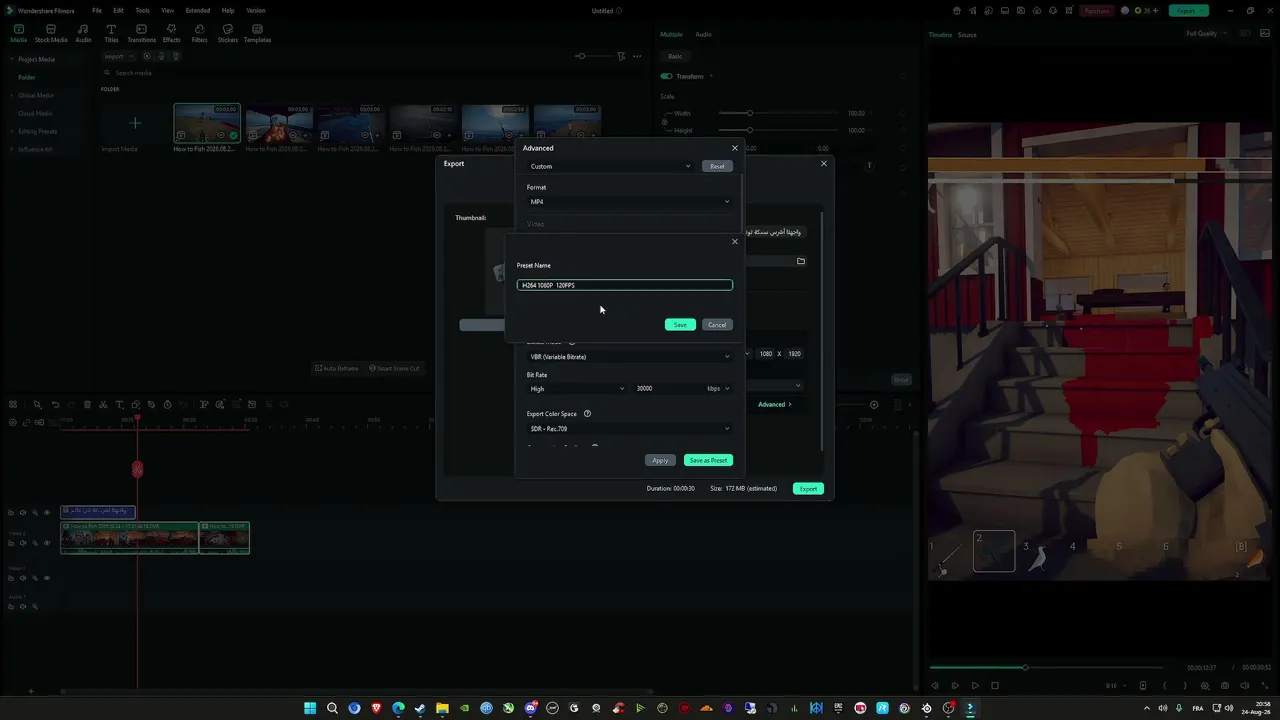Toggle visibility of the Video 2 track
The height and width of the screenshot is (720, 1280).
tap(46, 543)
